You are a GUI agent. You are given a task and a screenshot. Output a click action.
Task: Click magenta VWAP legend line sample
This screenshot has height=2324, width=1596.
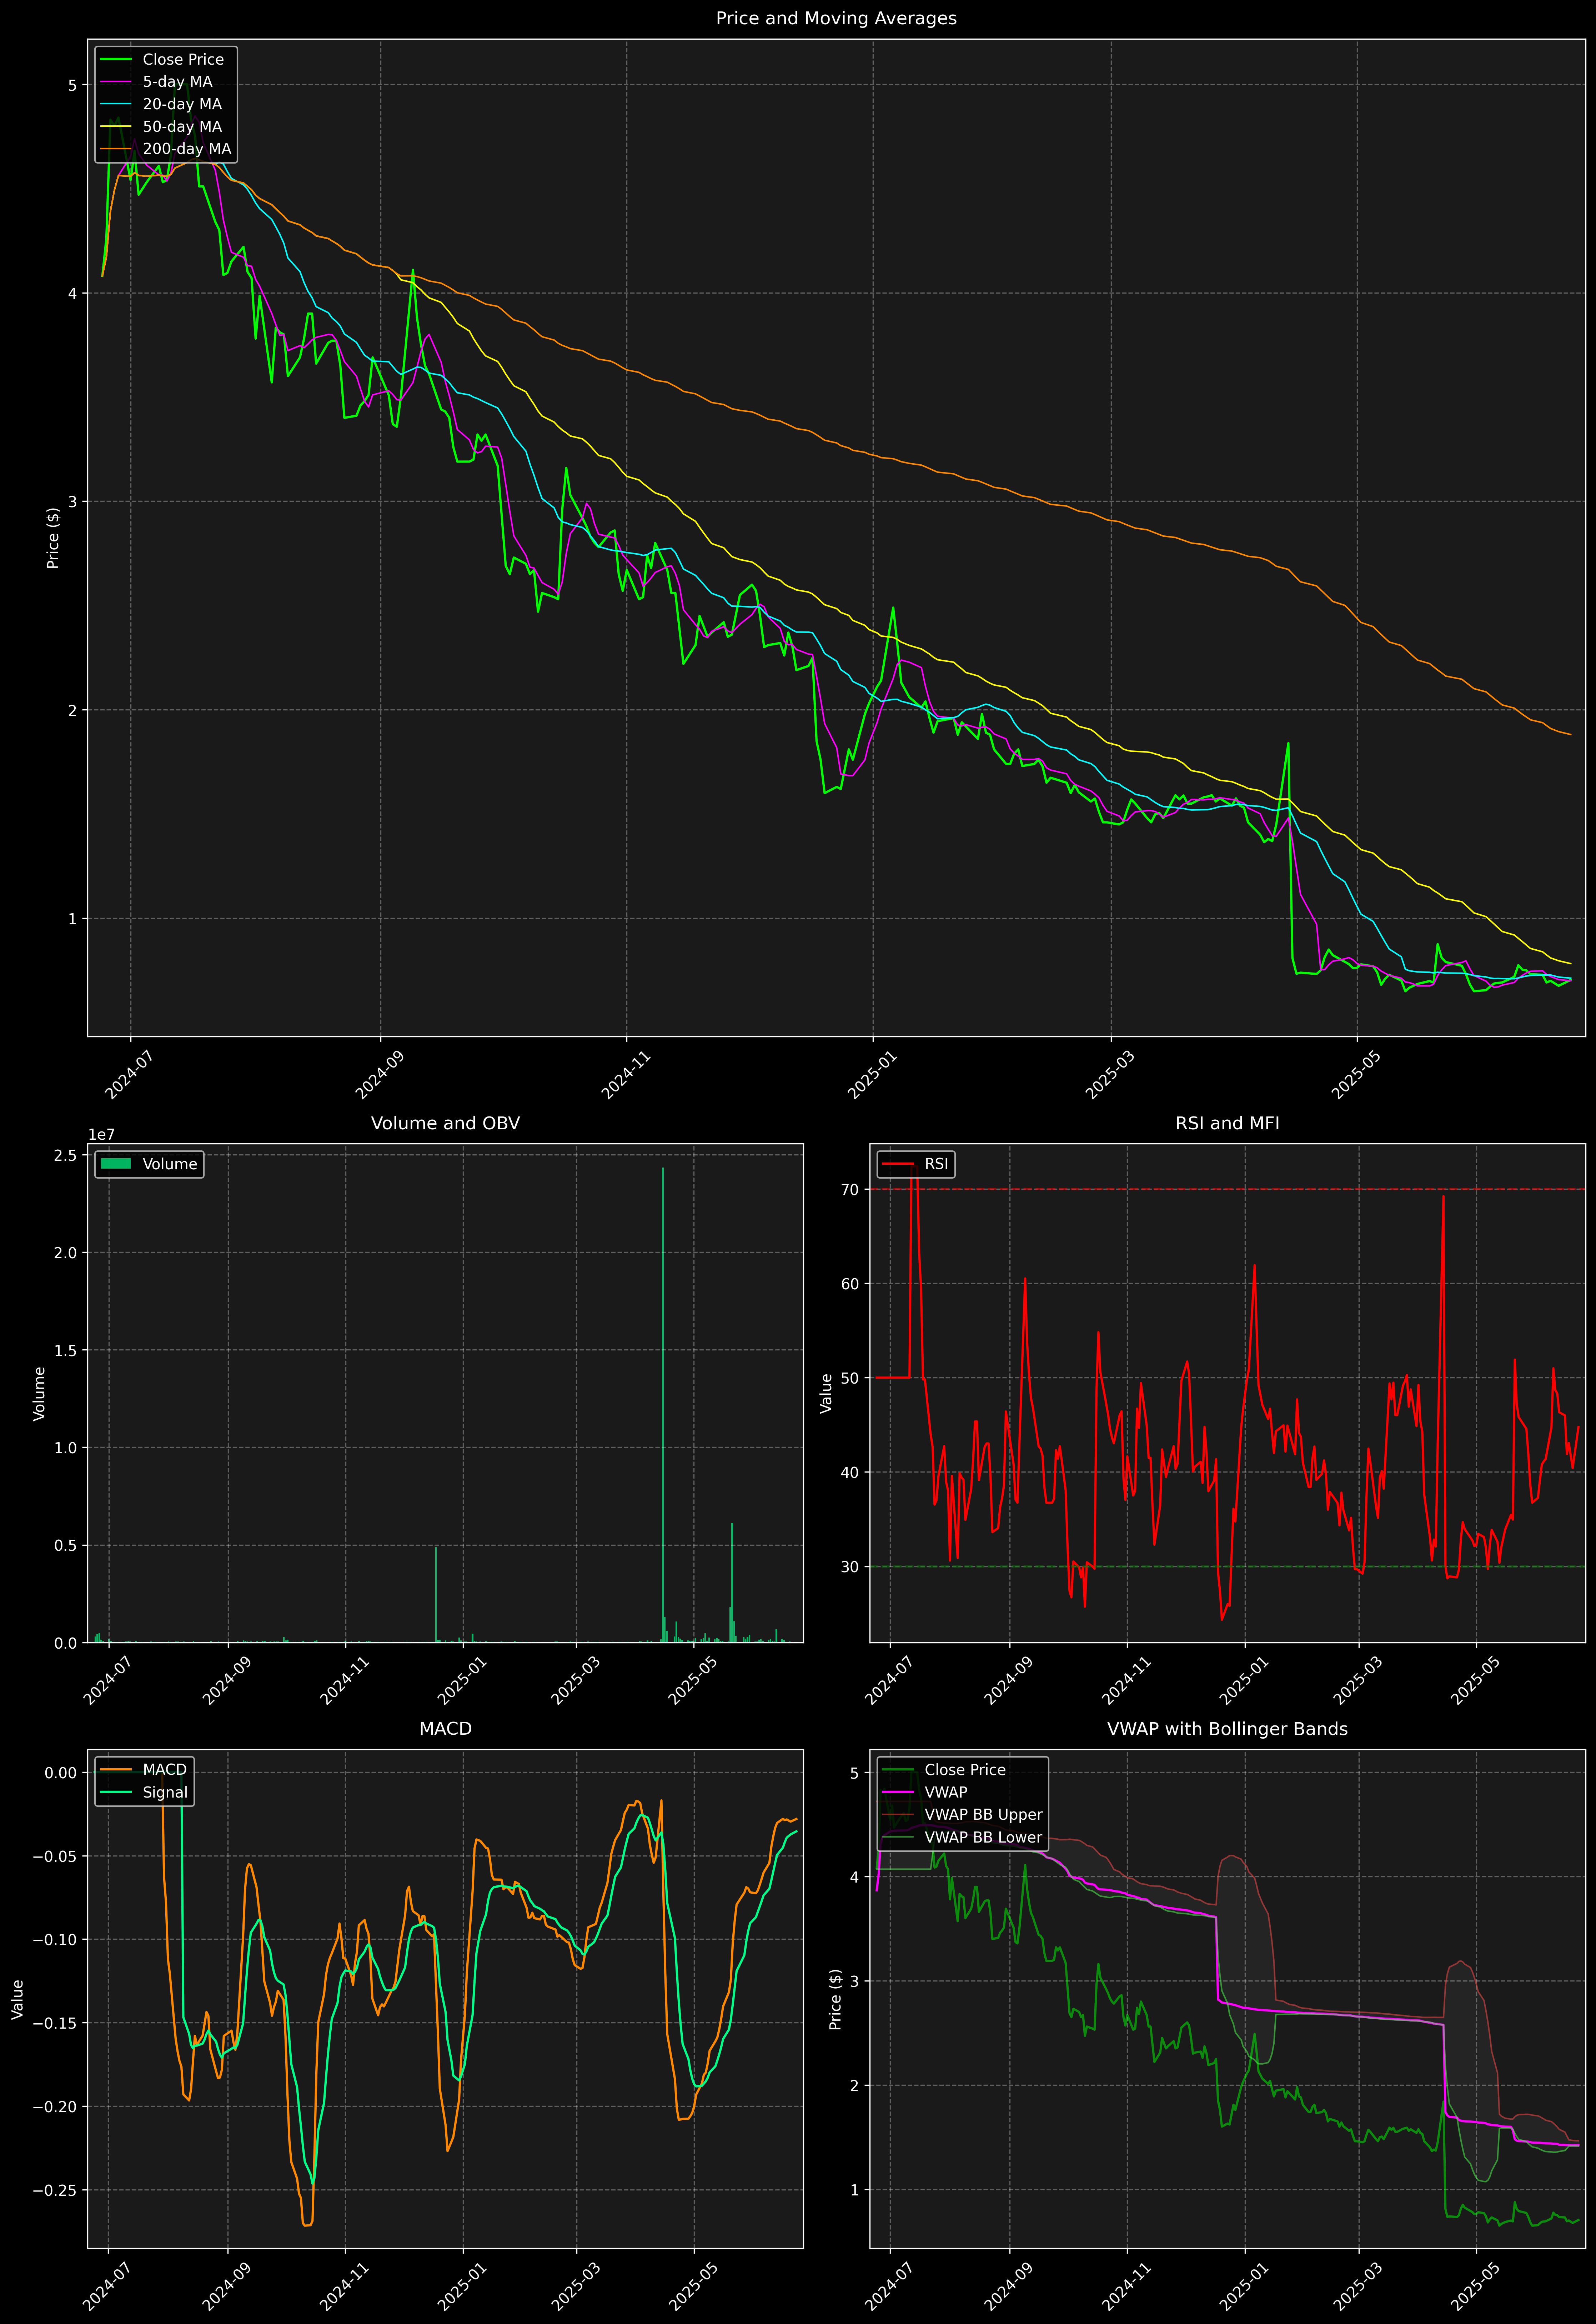click(898, 1792)
